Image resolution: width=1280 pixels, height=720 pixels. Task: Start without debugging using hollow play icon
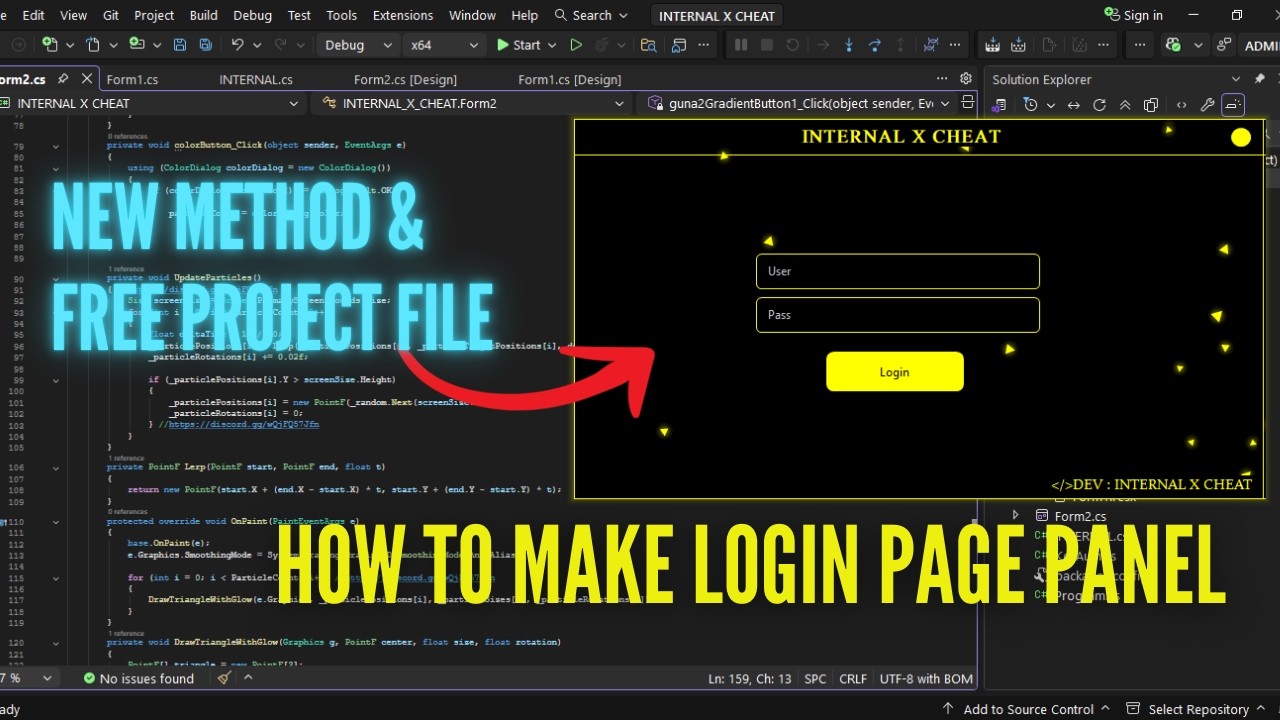coord(576,45)
